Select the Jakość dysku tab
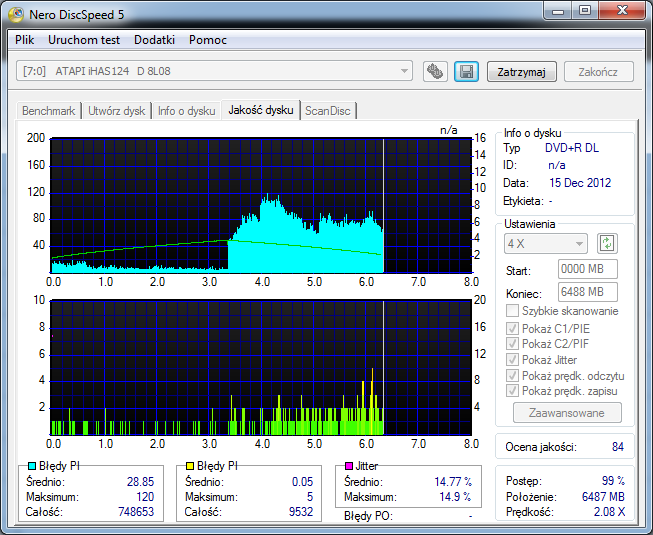This screenshot has width=653, height=535. point(261,110)
